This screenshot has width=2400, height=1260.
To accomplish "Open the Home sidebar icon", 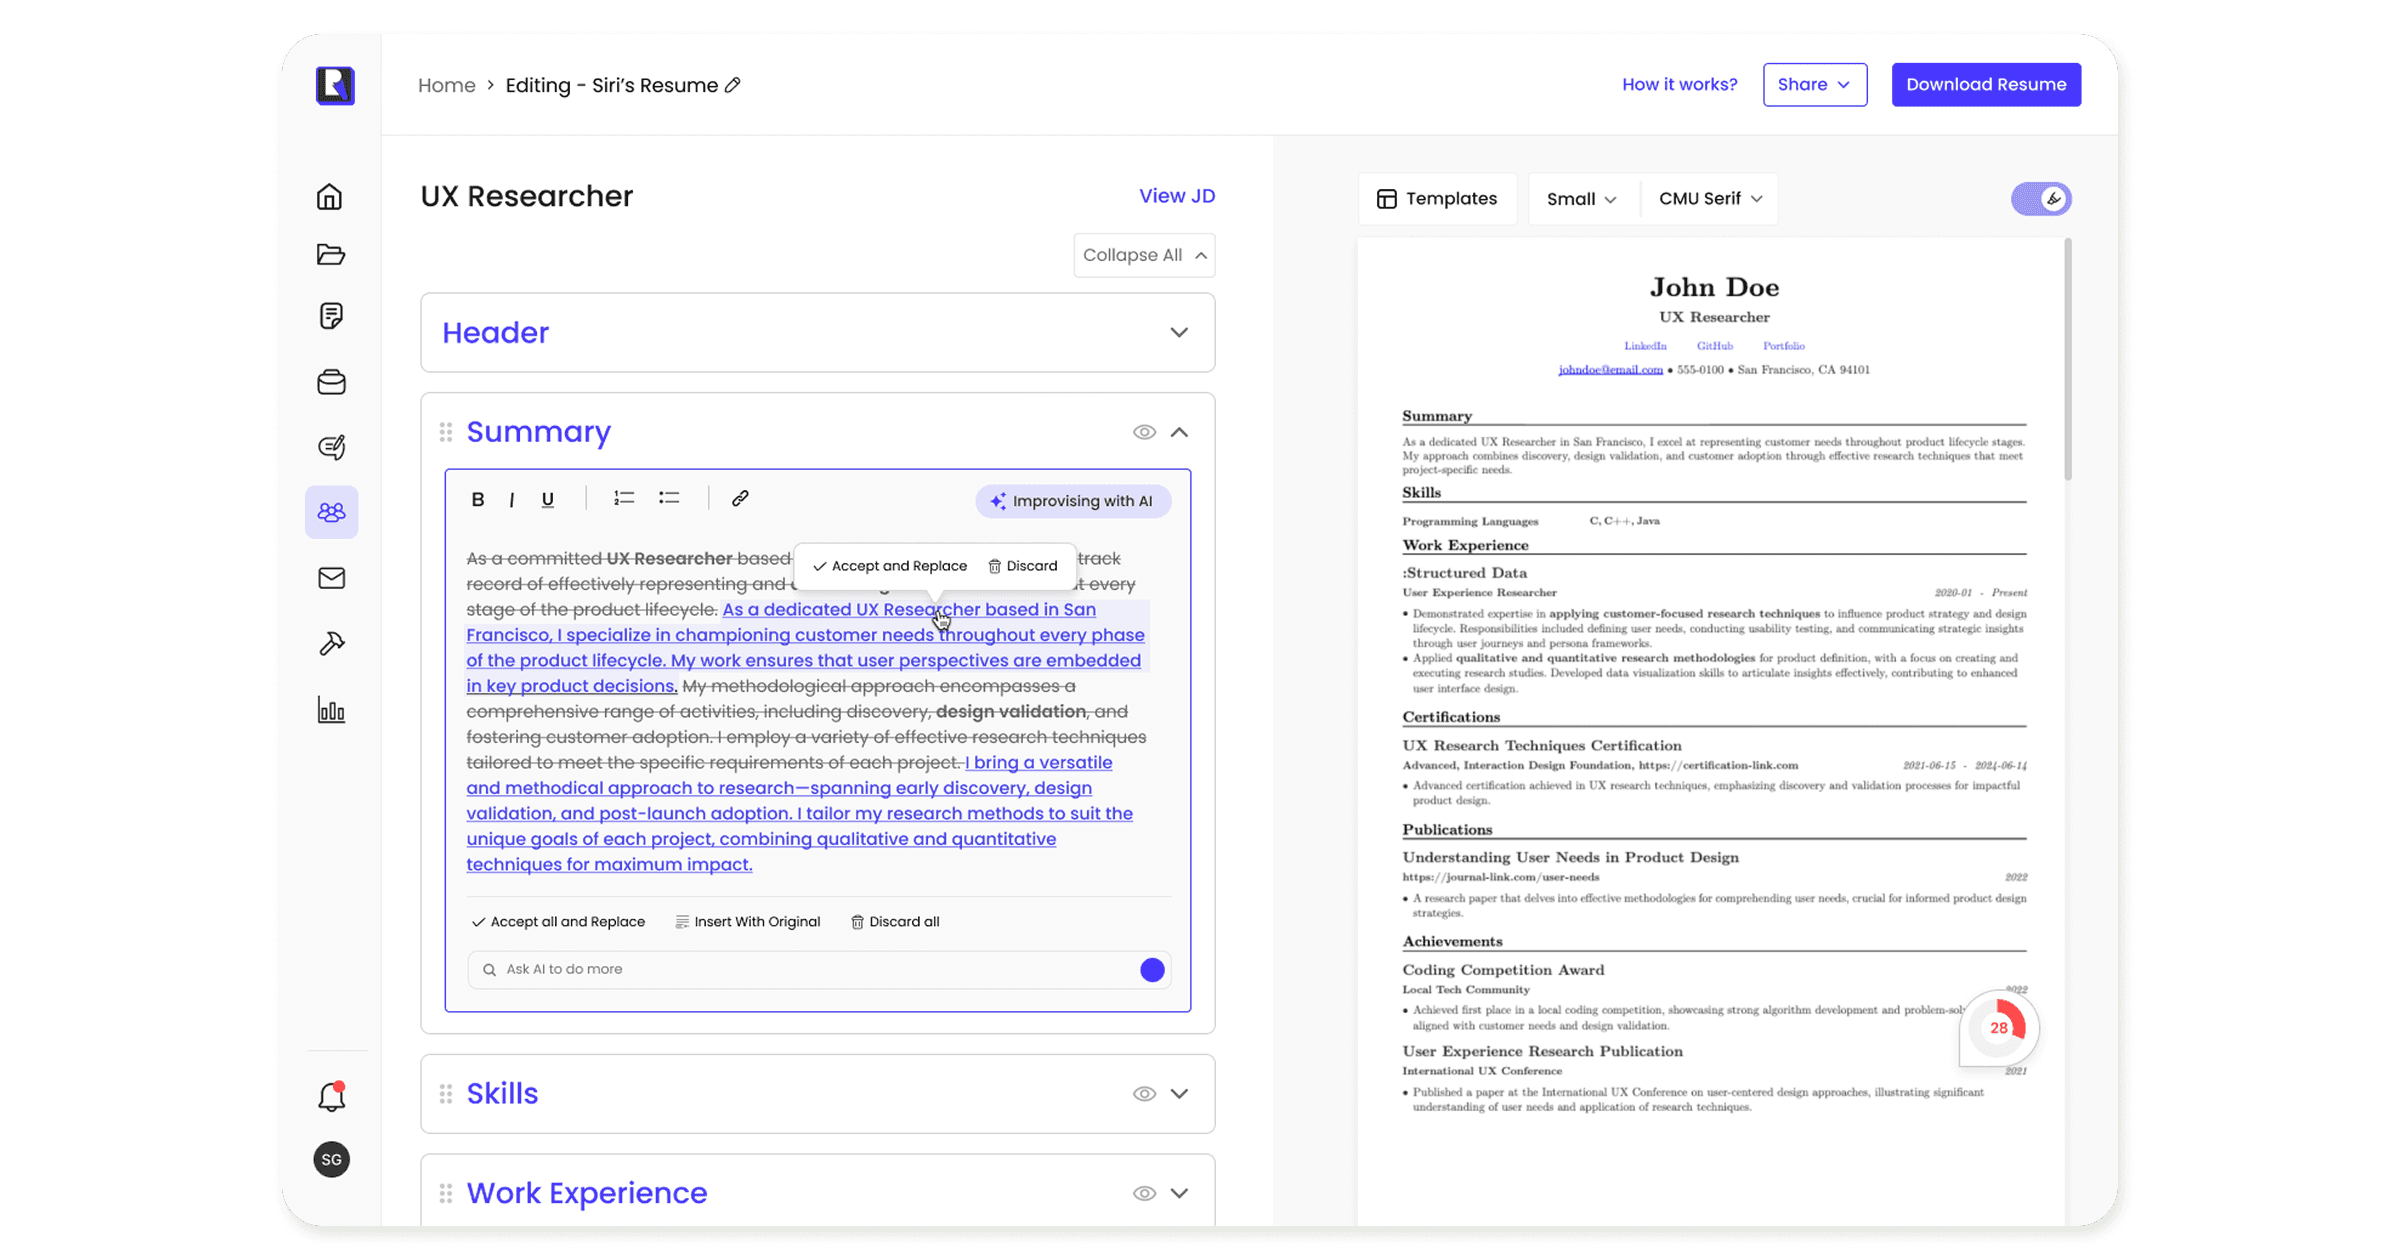I will [x=330, y=197].
